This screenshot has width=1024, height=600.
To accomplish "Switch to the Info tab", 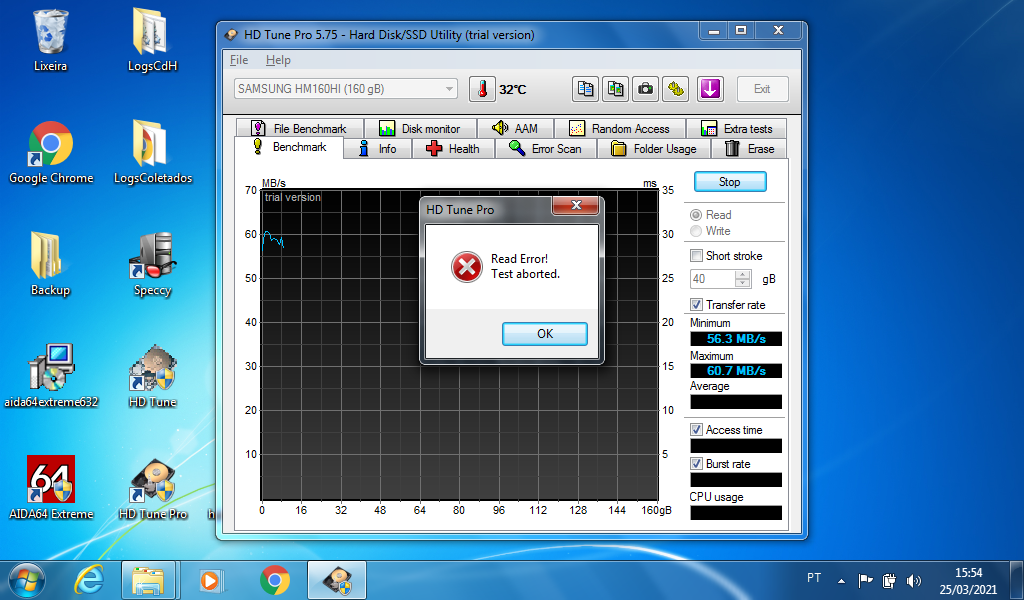I will tap(379, 149).
